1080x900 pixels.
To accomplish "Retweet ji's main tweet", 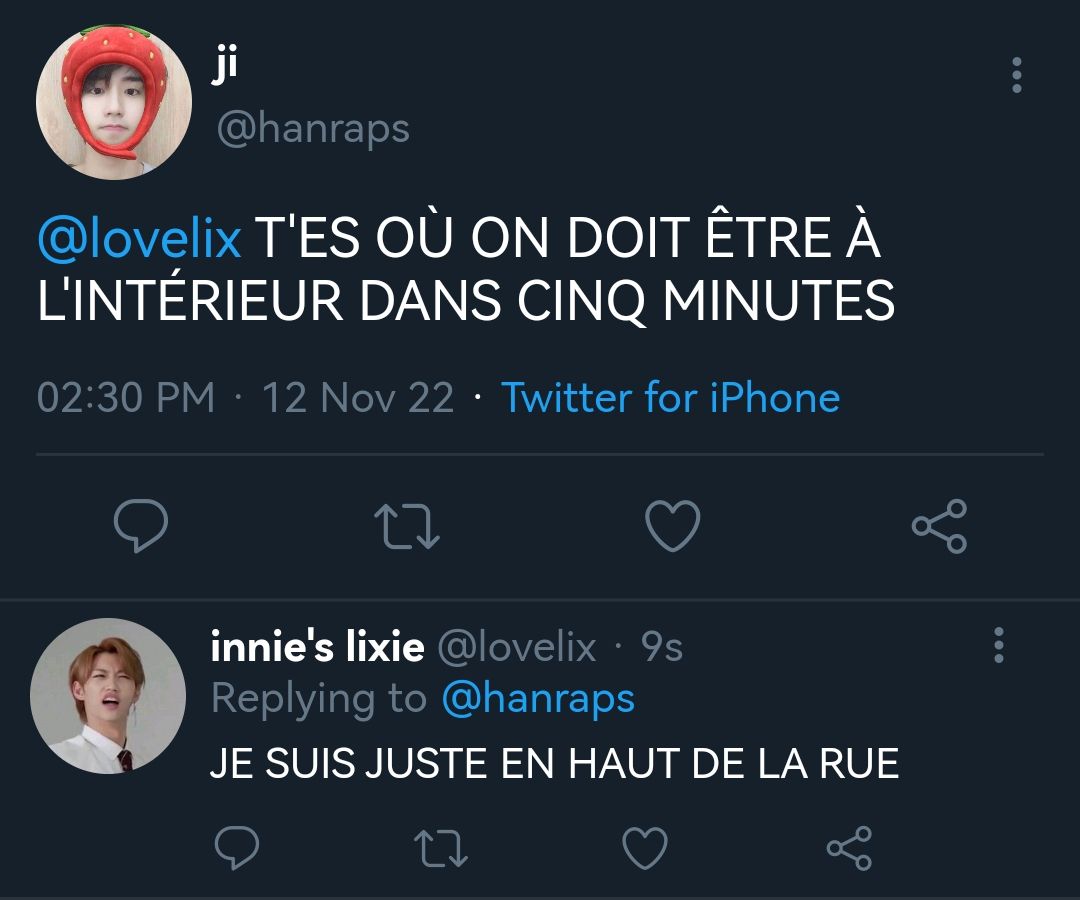I will [x=406, y=527].
